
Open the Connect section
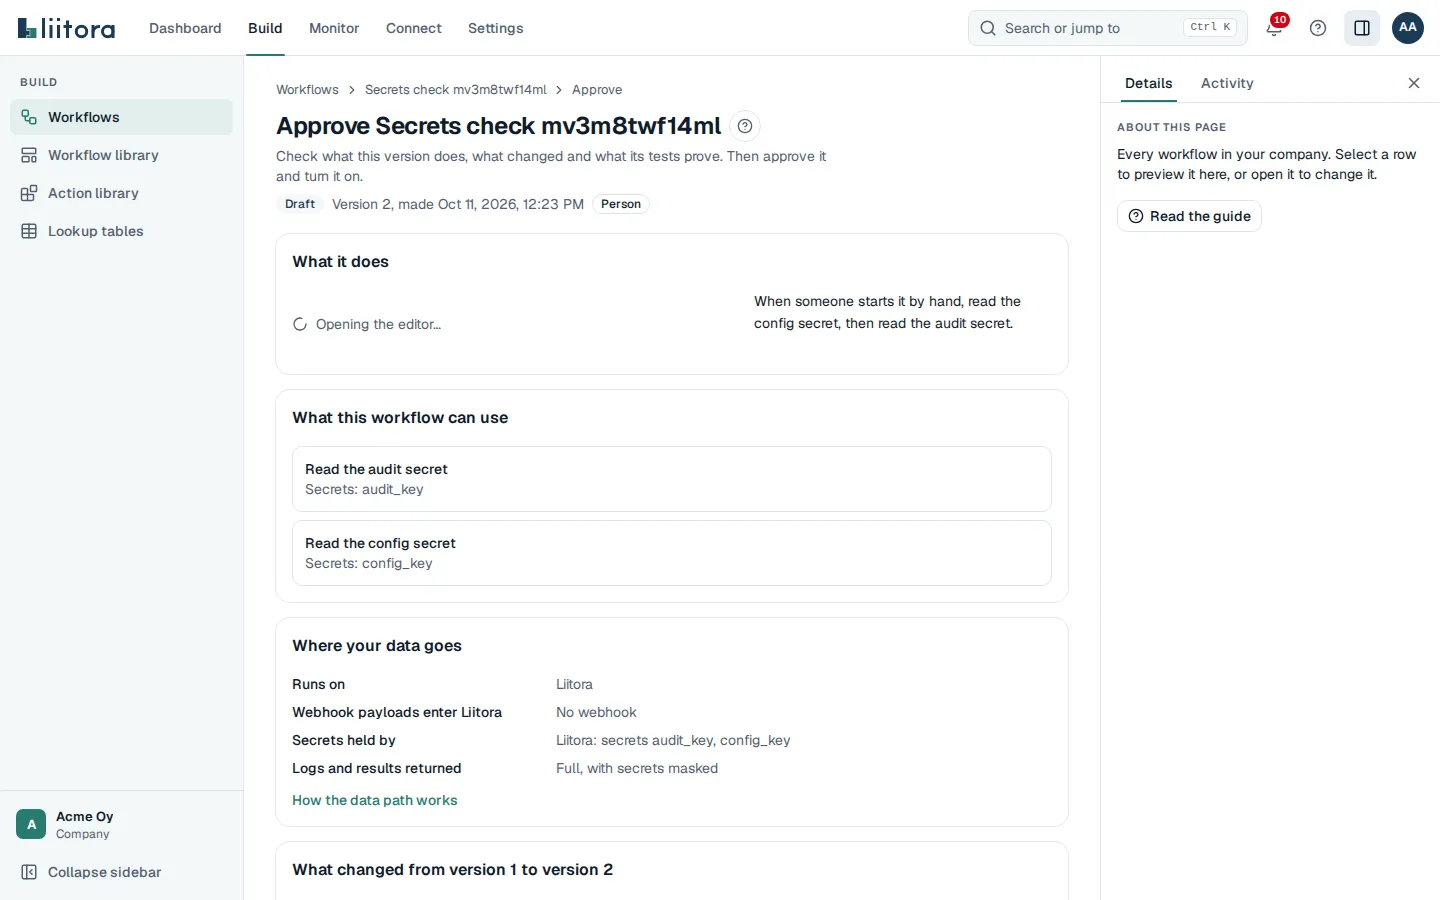pyautogui.click(x=414, y=28)
